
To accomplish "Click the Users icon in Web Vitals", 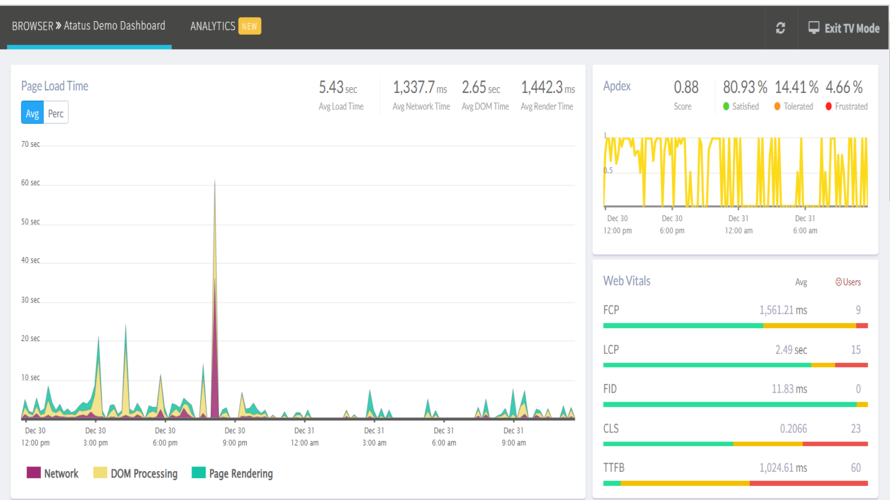I will 838,282.
